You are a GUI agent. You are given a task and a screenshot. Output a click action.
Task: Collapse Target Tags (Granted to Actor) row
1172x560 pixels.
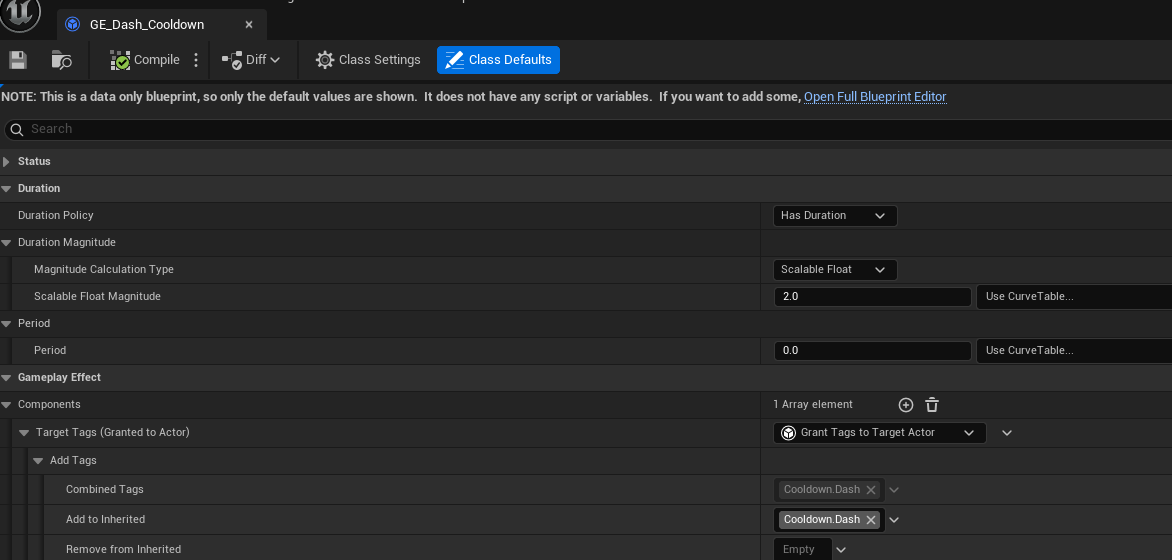[x=23, y=433]
